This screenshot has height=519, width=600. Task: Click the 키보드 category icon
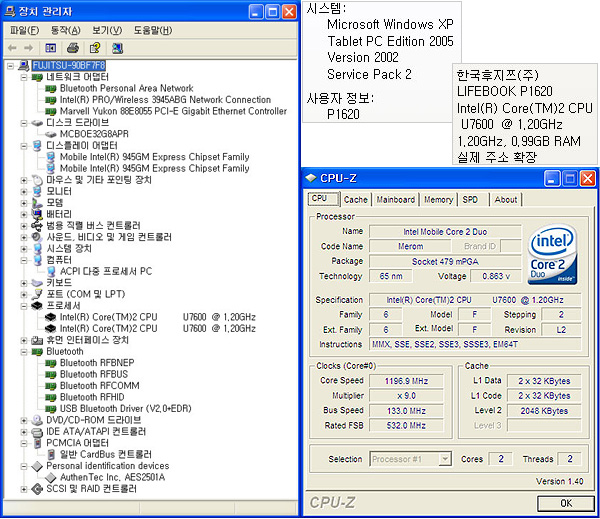pyautogui.click(x=37, y=283)
